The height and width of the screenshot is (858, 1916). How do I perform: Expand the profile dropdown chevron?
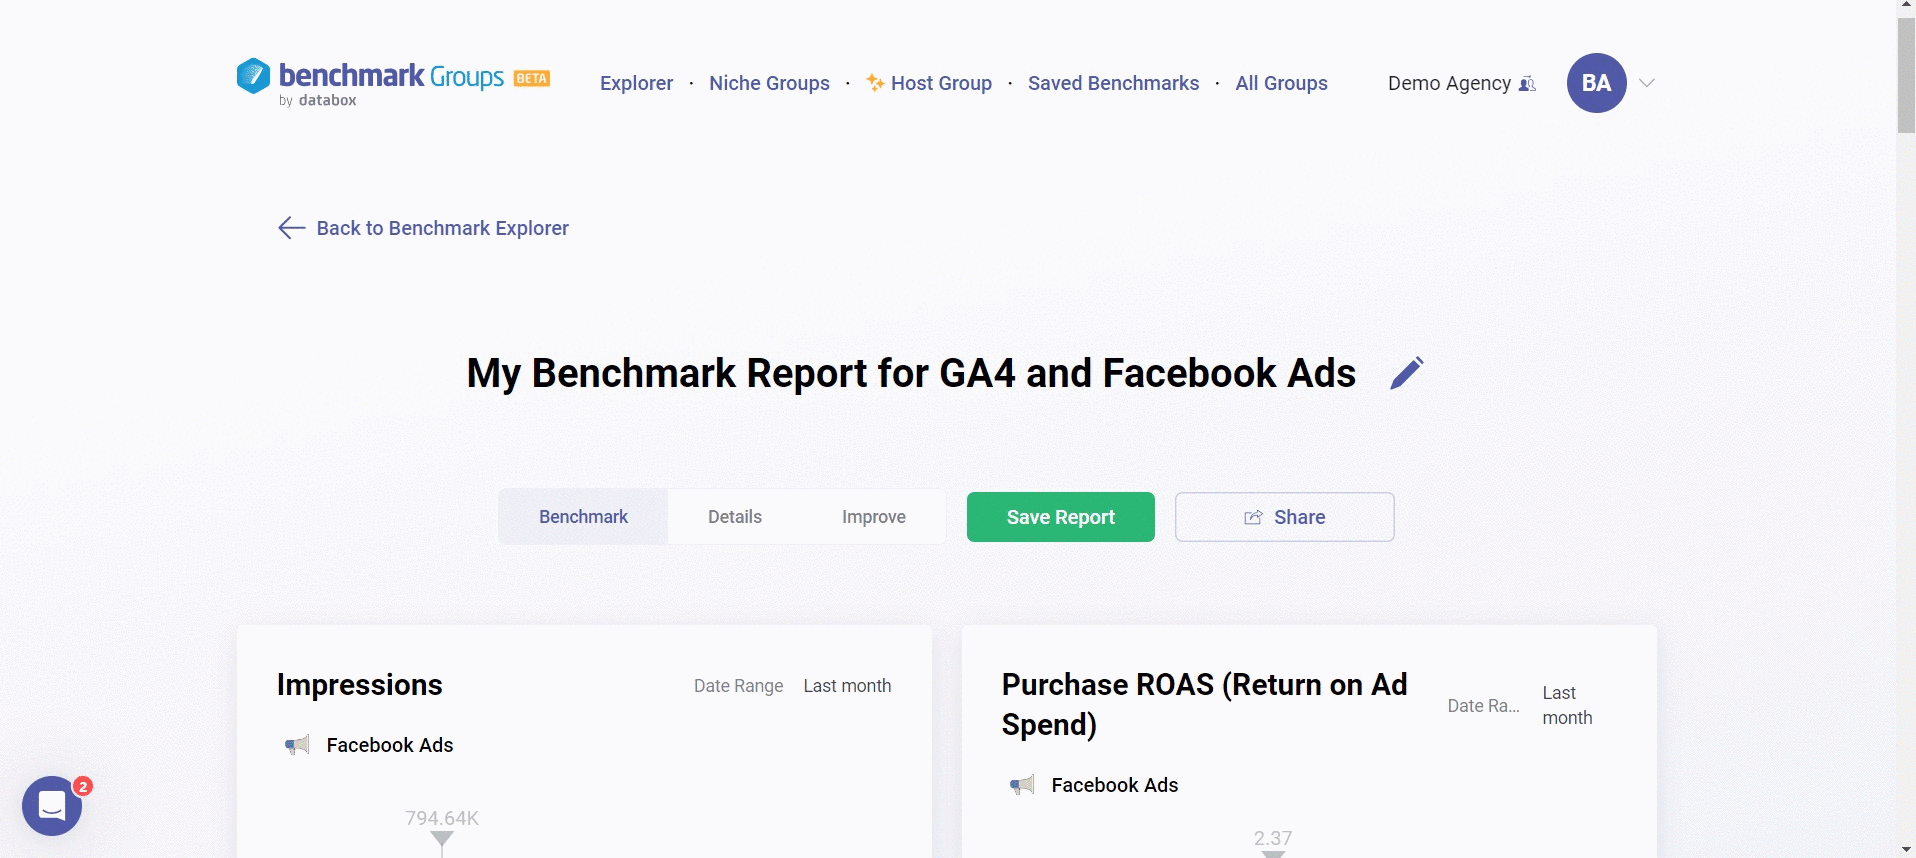[x=1647, y=83]
